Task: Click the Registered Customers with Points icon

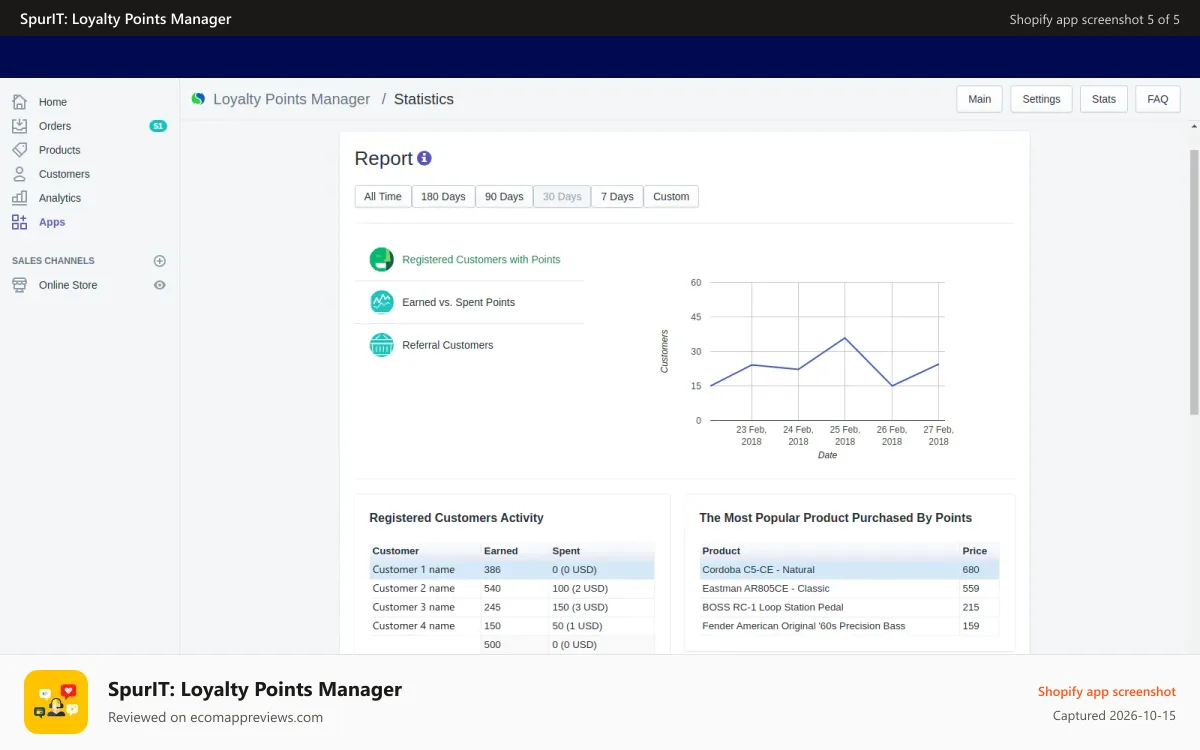Action: 381,259
